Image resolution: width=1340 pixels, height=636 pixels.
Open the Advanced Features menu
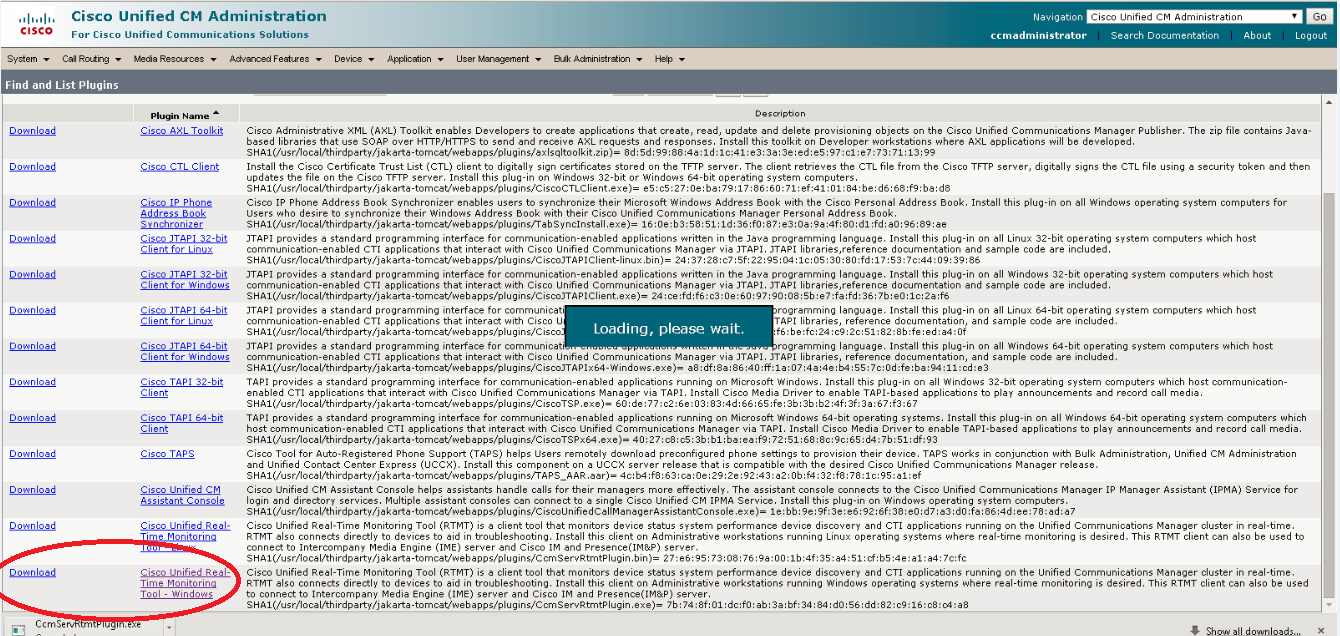[275, 59]
